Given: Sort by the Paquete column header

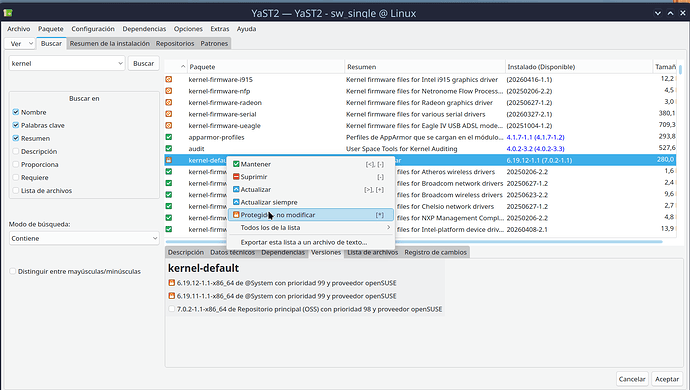Looking at the screenshot, I should tap(265, 67).
